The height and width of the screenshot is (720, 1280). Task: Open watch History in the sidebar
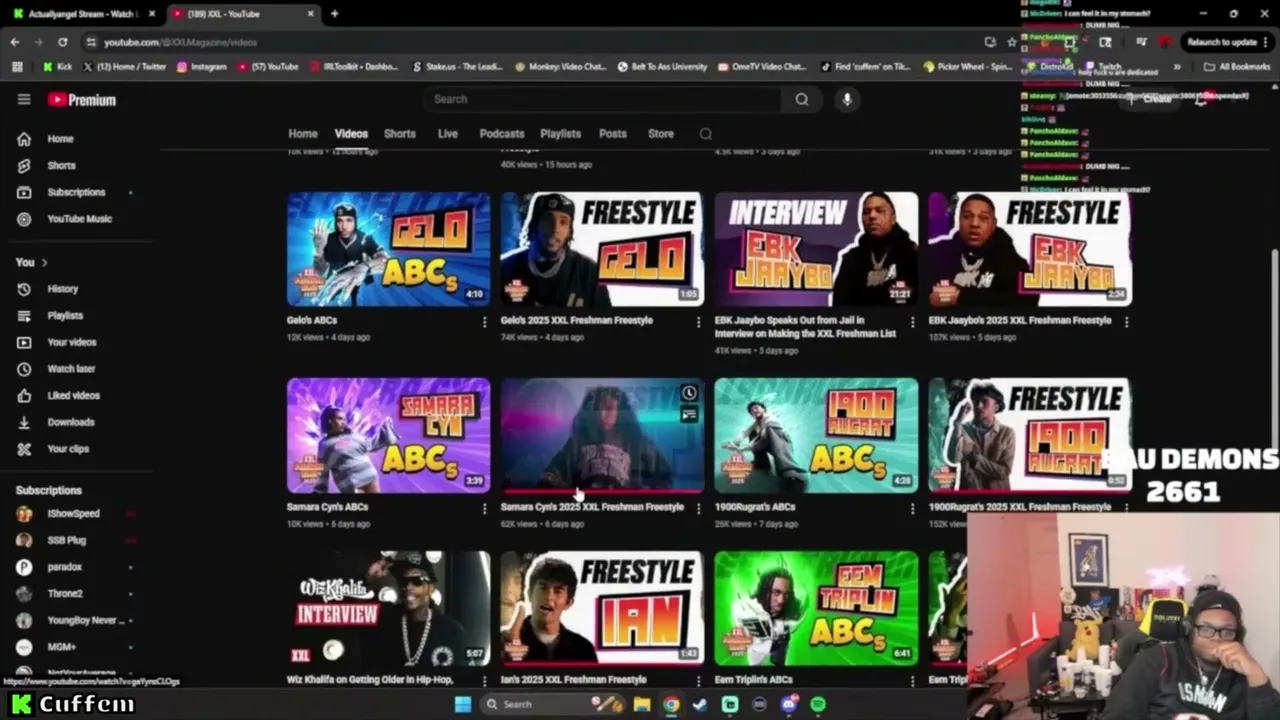point(62,289)
